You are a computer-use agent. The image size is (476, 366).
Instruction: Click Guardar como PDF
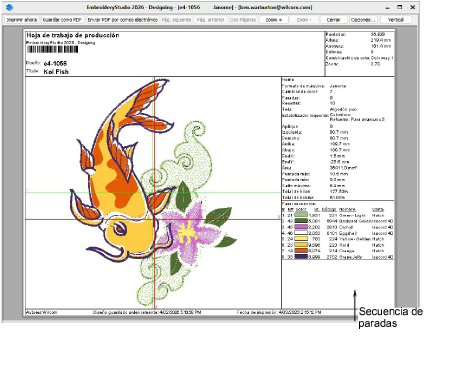point(62,20)
